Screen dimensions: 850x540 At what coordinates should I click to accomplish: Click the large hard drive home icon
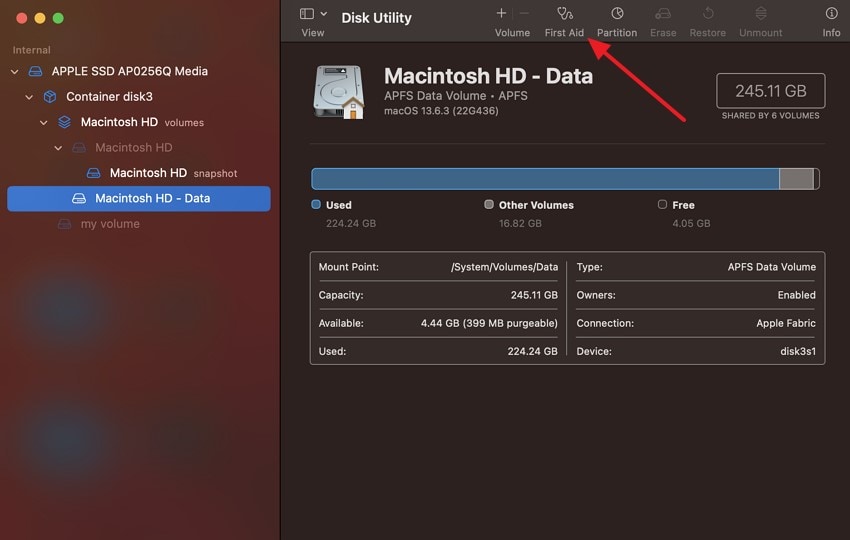(x=339, y=92)
